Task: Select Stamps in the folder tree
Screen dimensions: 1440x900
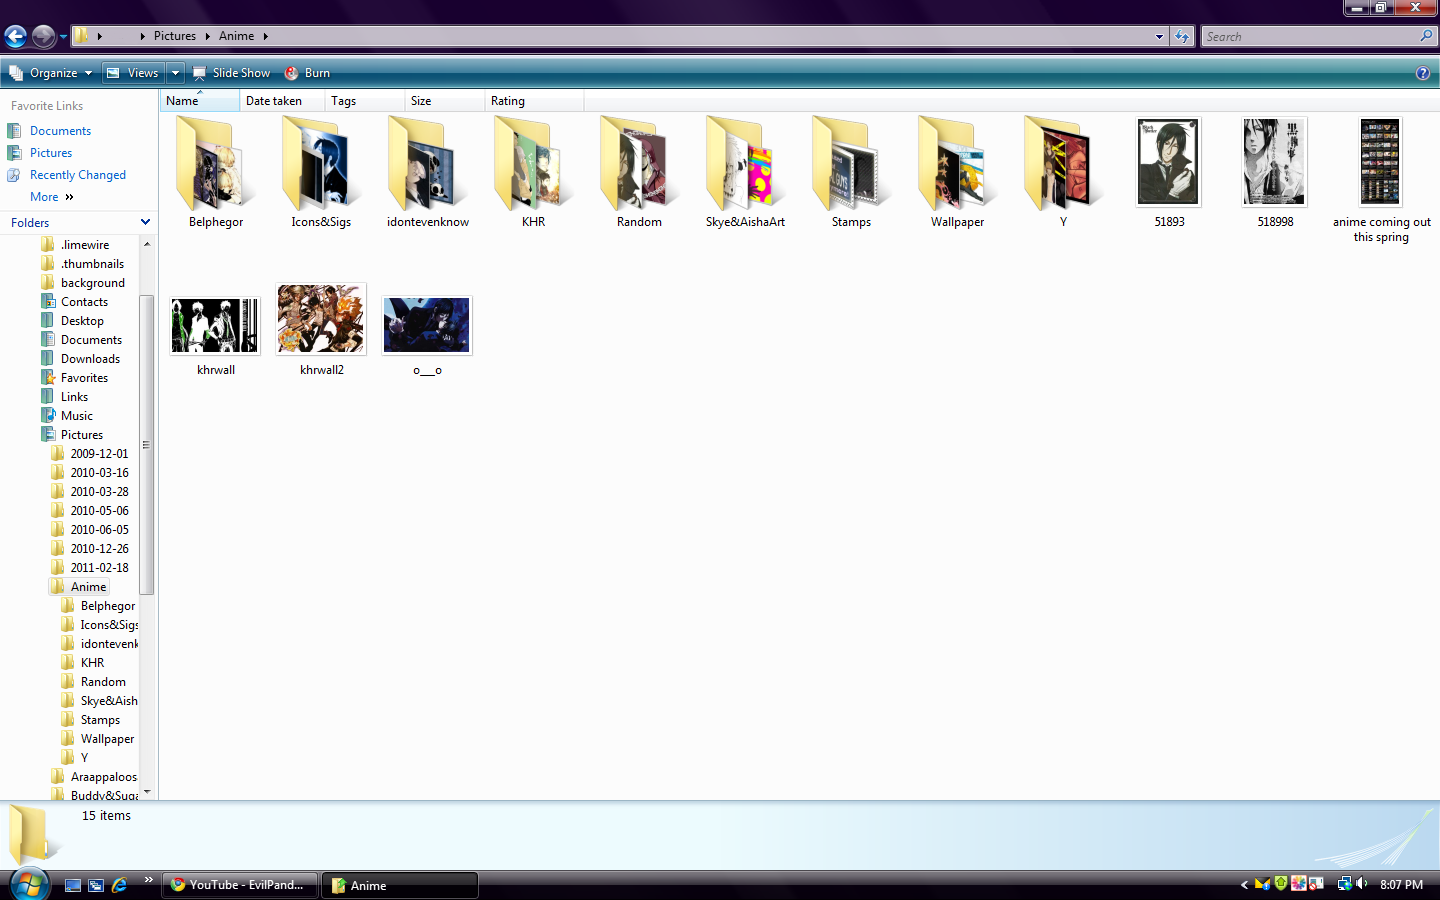Action: click(x=100, y=720)
